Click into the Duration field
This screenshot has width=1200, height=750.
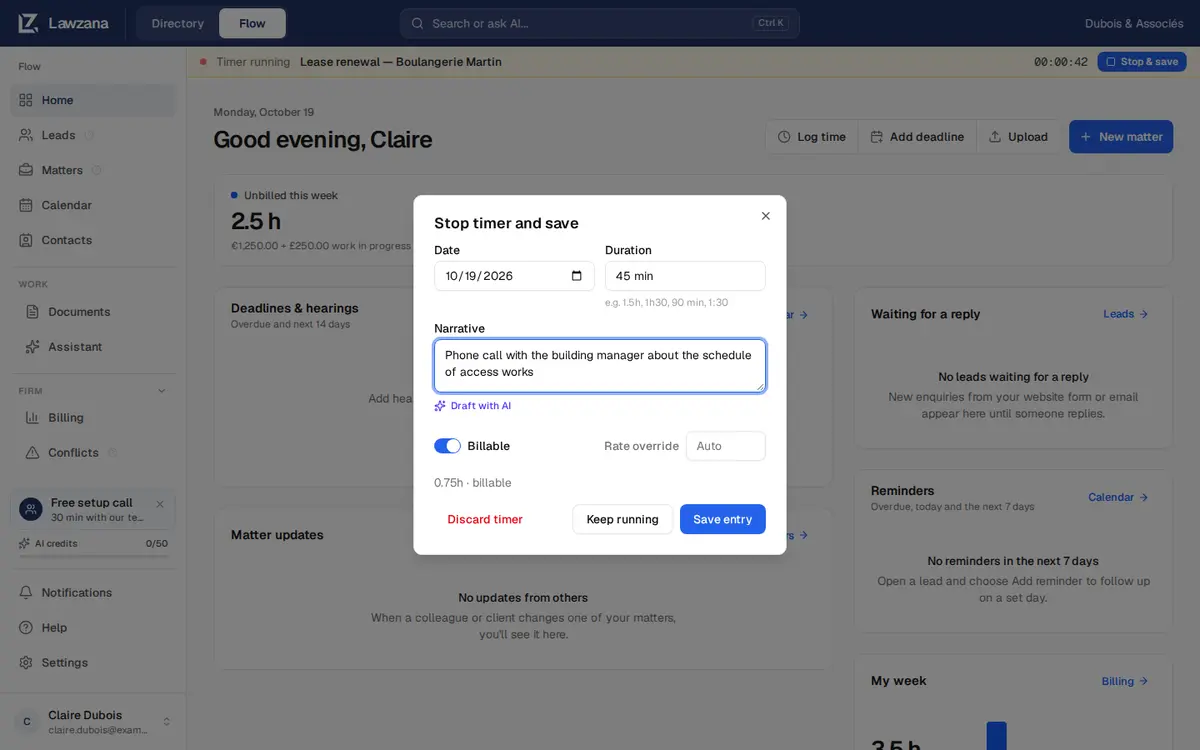[x=685, y=276]
